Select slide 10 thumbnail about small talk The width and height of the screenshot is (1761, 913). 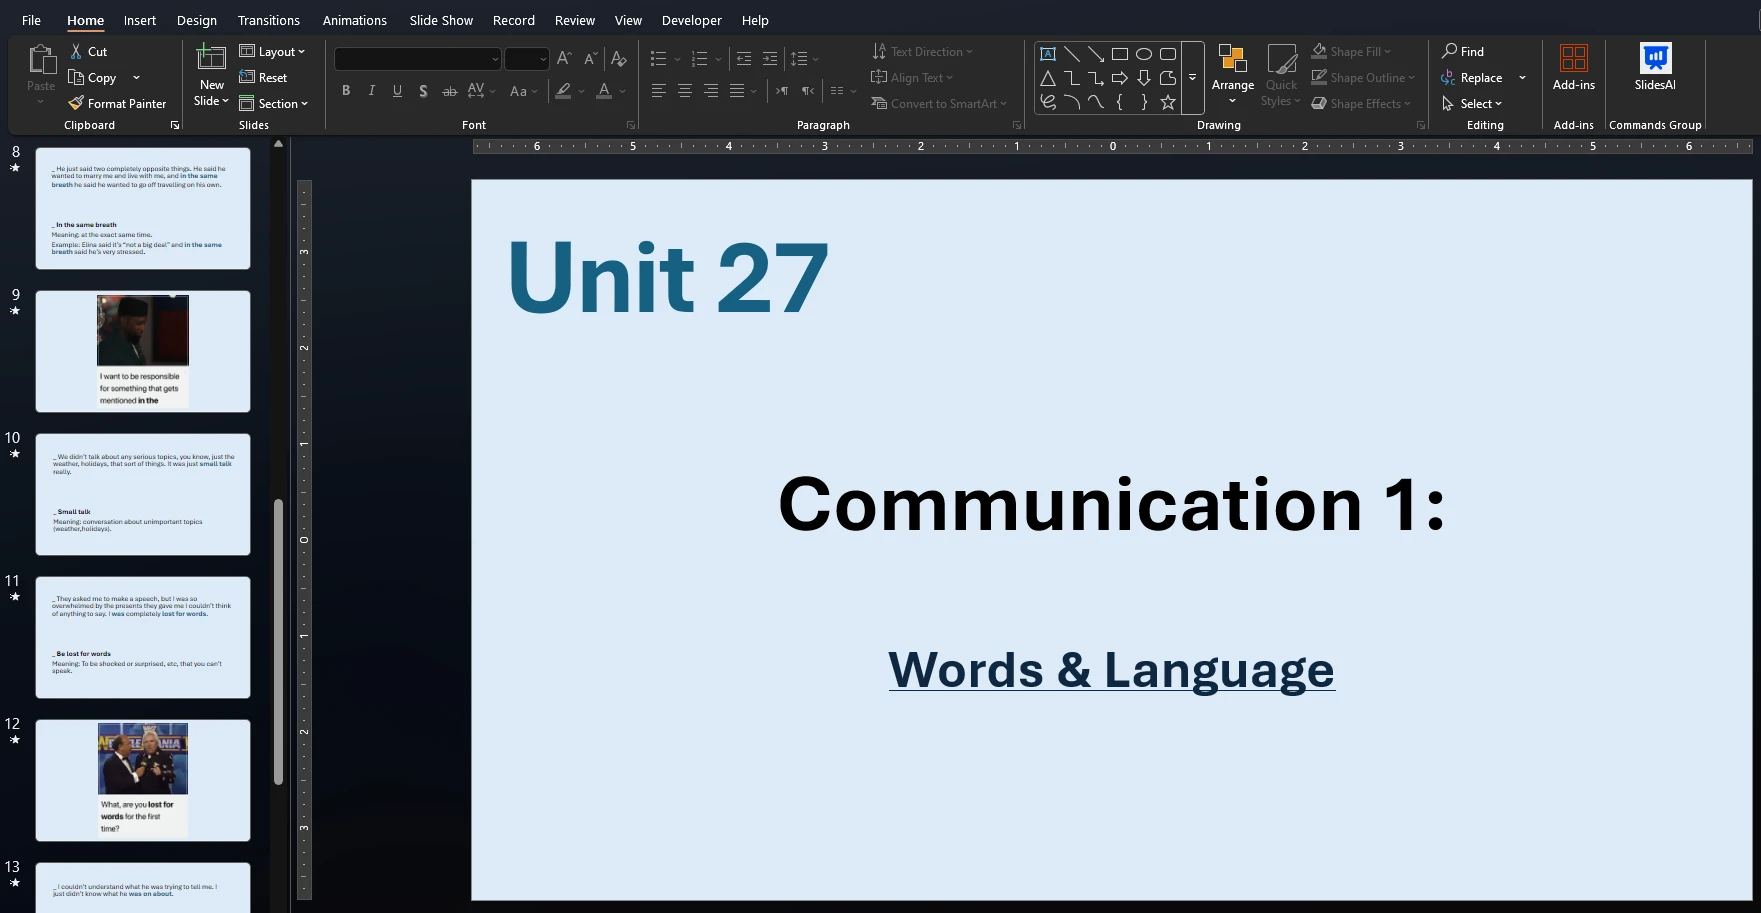click(143, 494)
